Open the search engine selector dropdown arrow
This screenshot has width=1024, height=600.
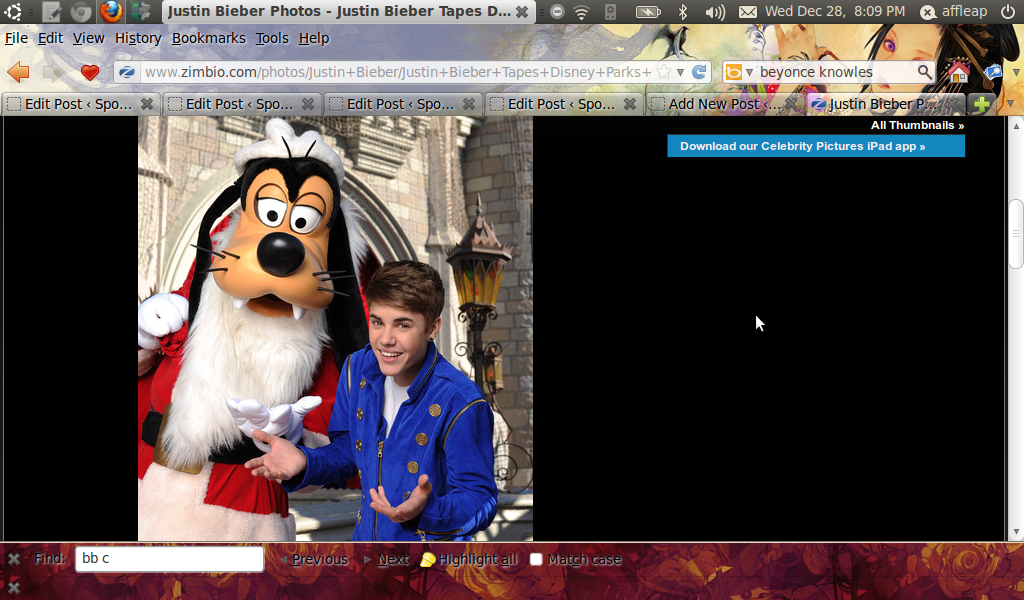749,72
